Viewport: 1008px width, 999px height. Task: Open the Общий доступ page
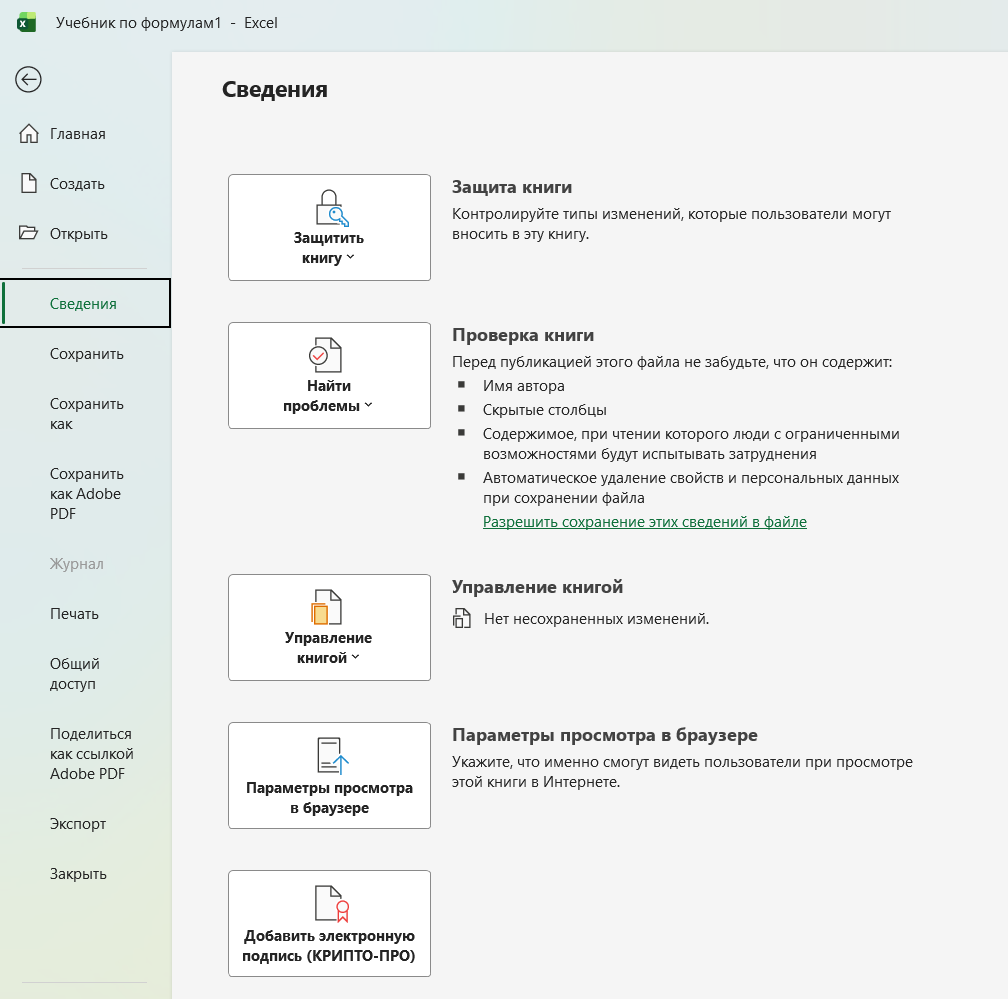click(86, 674)
